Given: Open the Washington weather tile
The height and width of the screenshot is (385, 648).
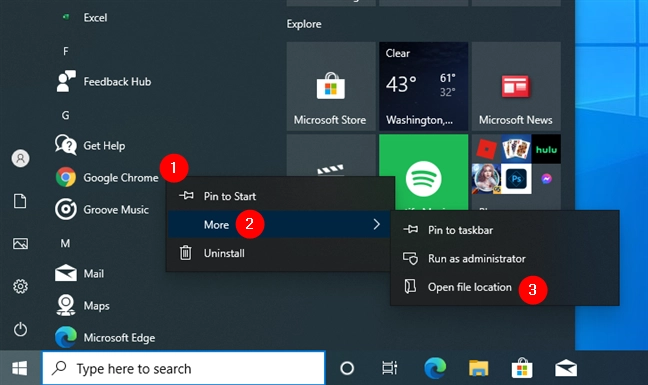Looking at the screenshot, I should coord(424,86).
